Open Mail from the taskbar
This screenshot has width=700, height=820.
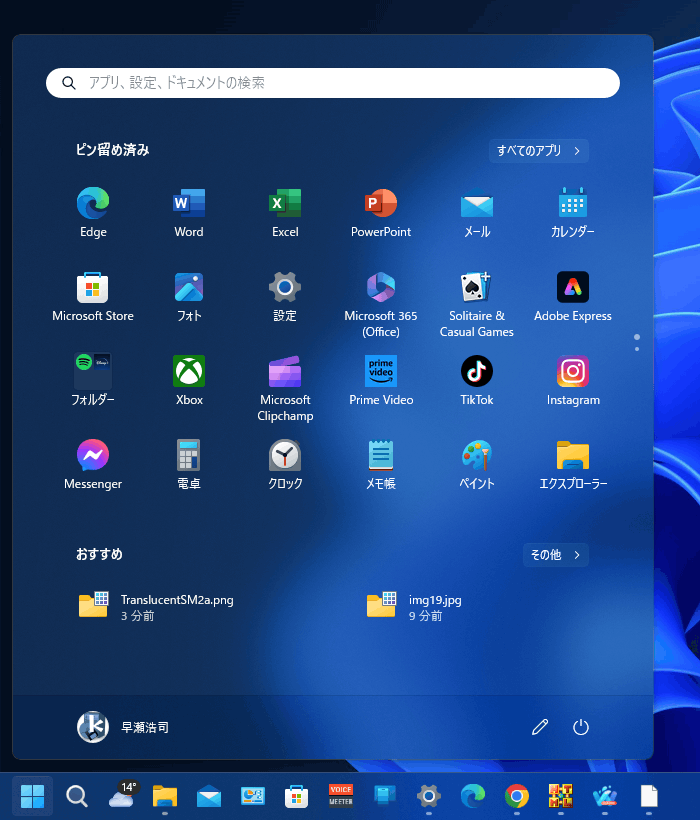click(x=209, y=797)
